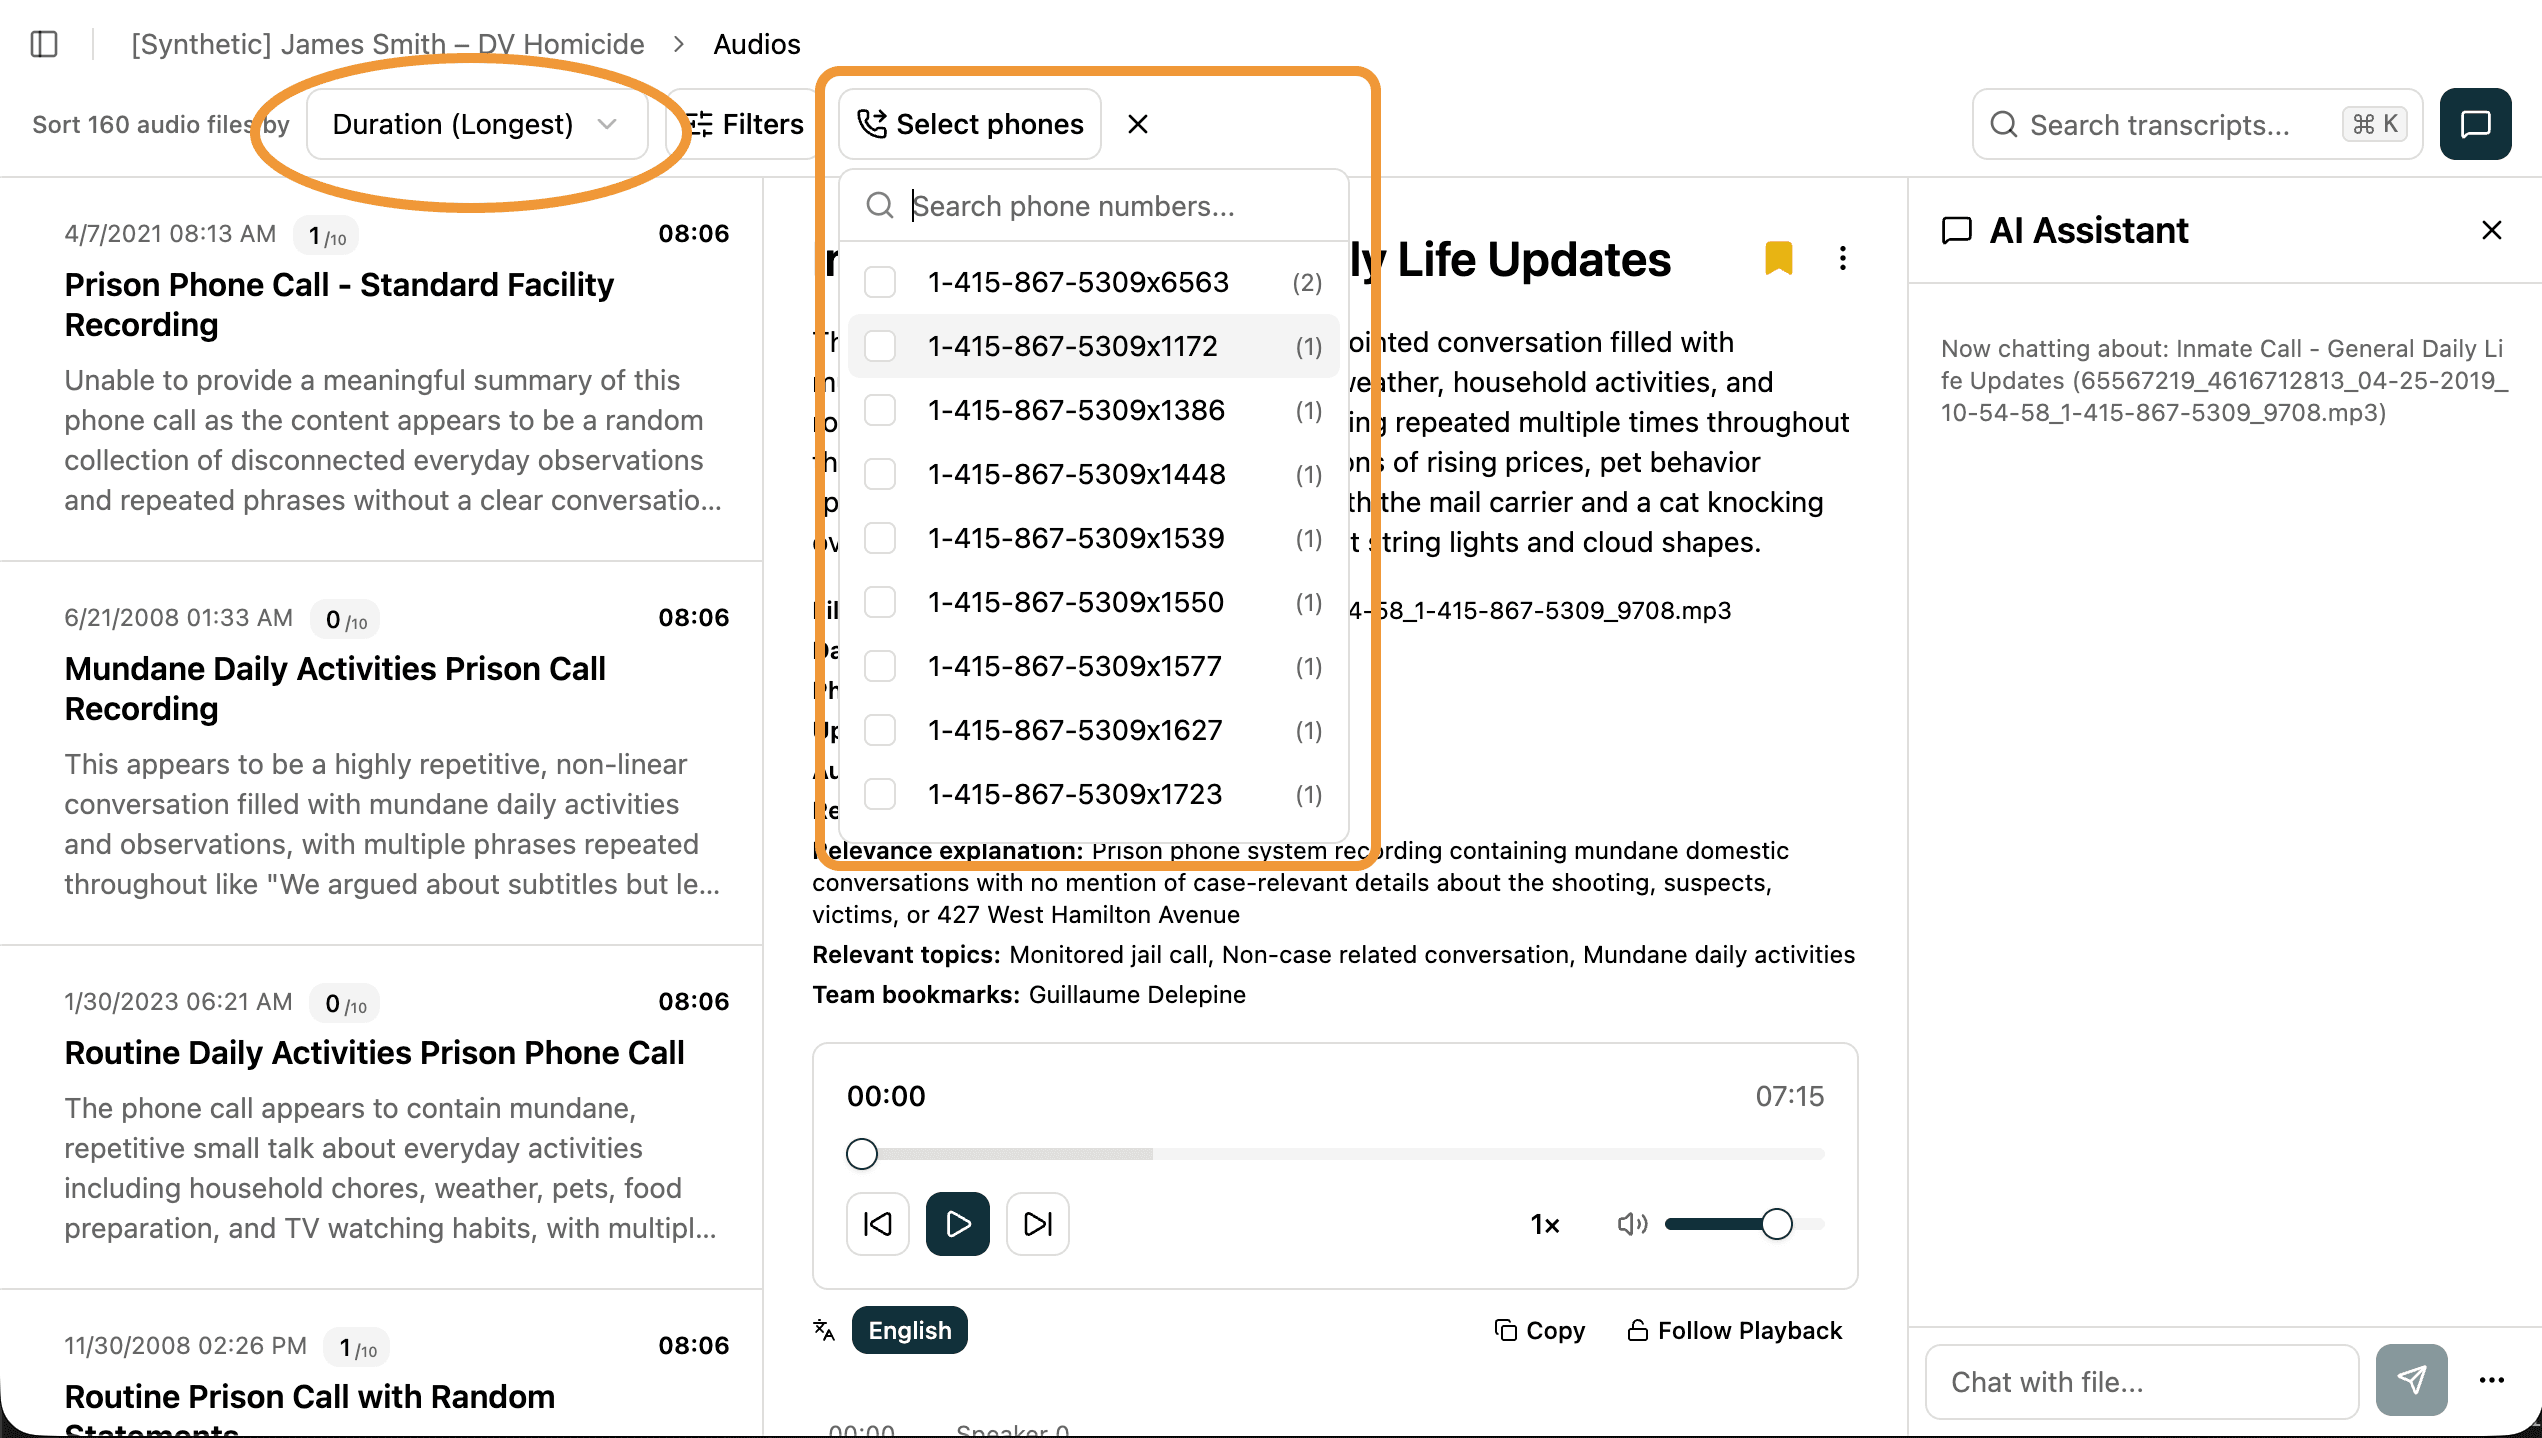Screen dimensions: 2542x1438
Task: Open the Select phones dropdown
Action: click(x=969, y=124)
